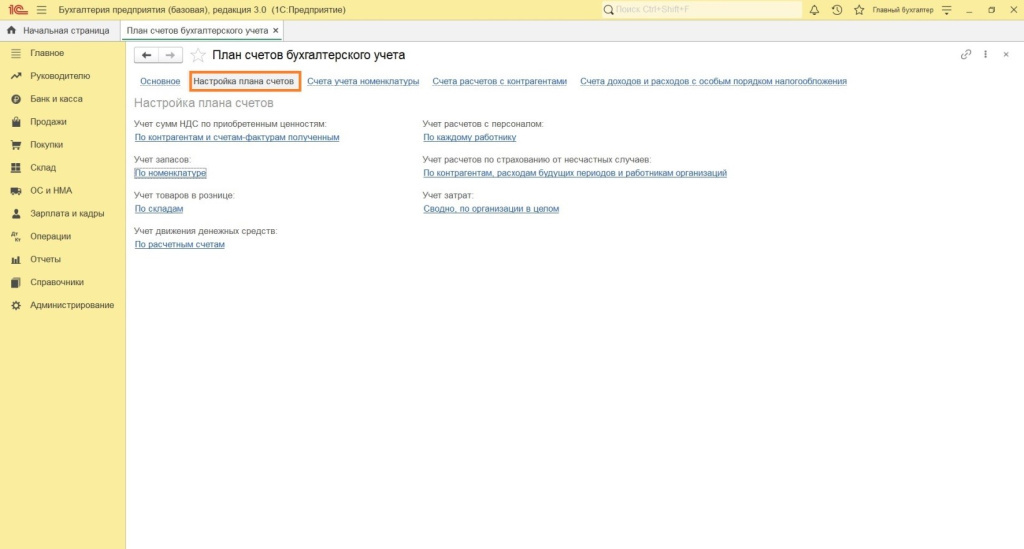This screenshot has width=1024, height=549.
Task: Open the Банк и касса section
Action: [x=56, y=99]
